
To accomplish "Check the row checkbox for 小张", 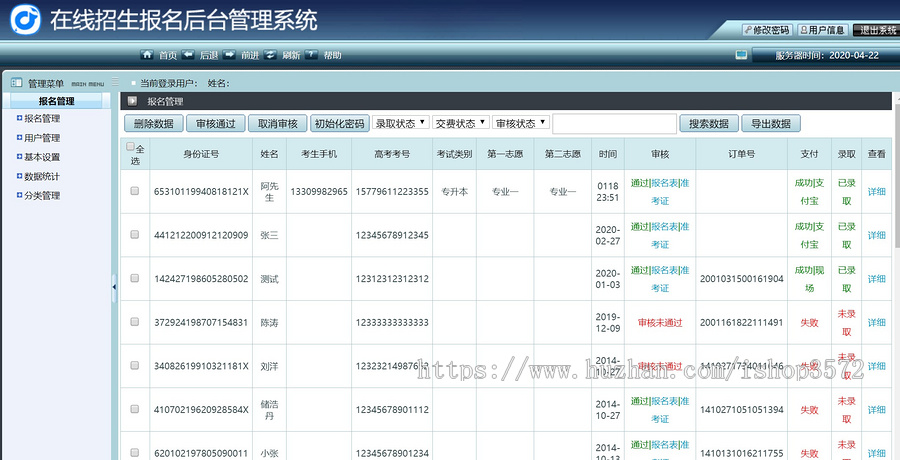I will pyautogui.click(x=135, y=453).
